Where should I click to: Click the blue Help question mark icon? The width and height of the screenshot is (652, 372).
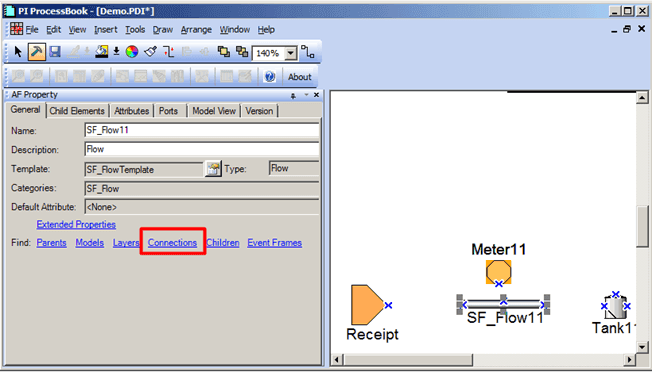[270, 77]
